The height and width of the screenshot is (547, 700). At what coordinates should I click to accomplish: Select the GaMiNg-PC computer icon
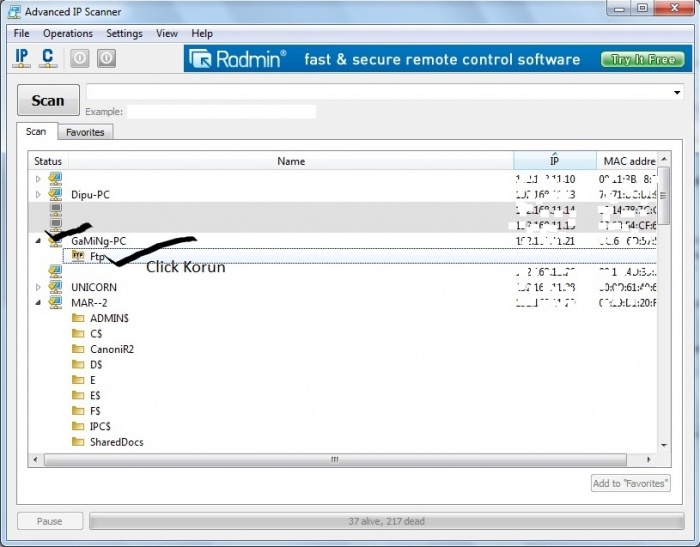tap(55, 241)
